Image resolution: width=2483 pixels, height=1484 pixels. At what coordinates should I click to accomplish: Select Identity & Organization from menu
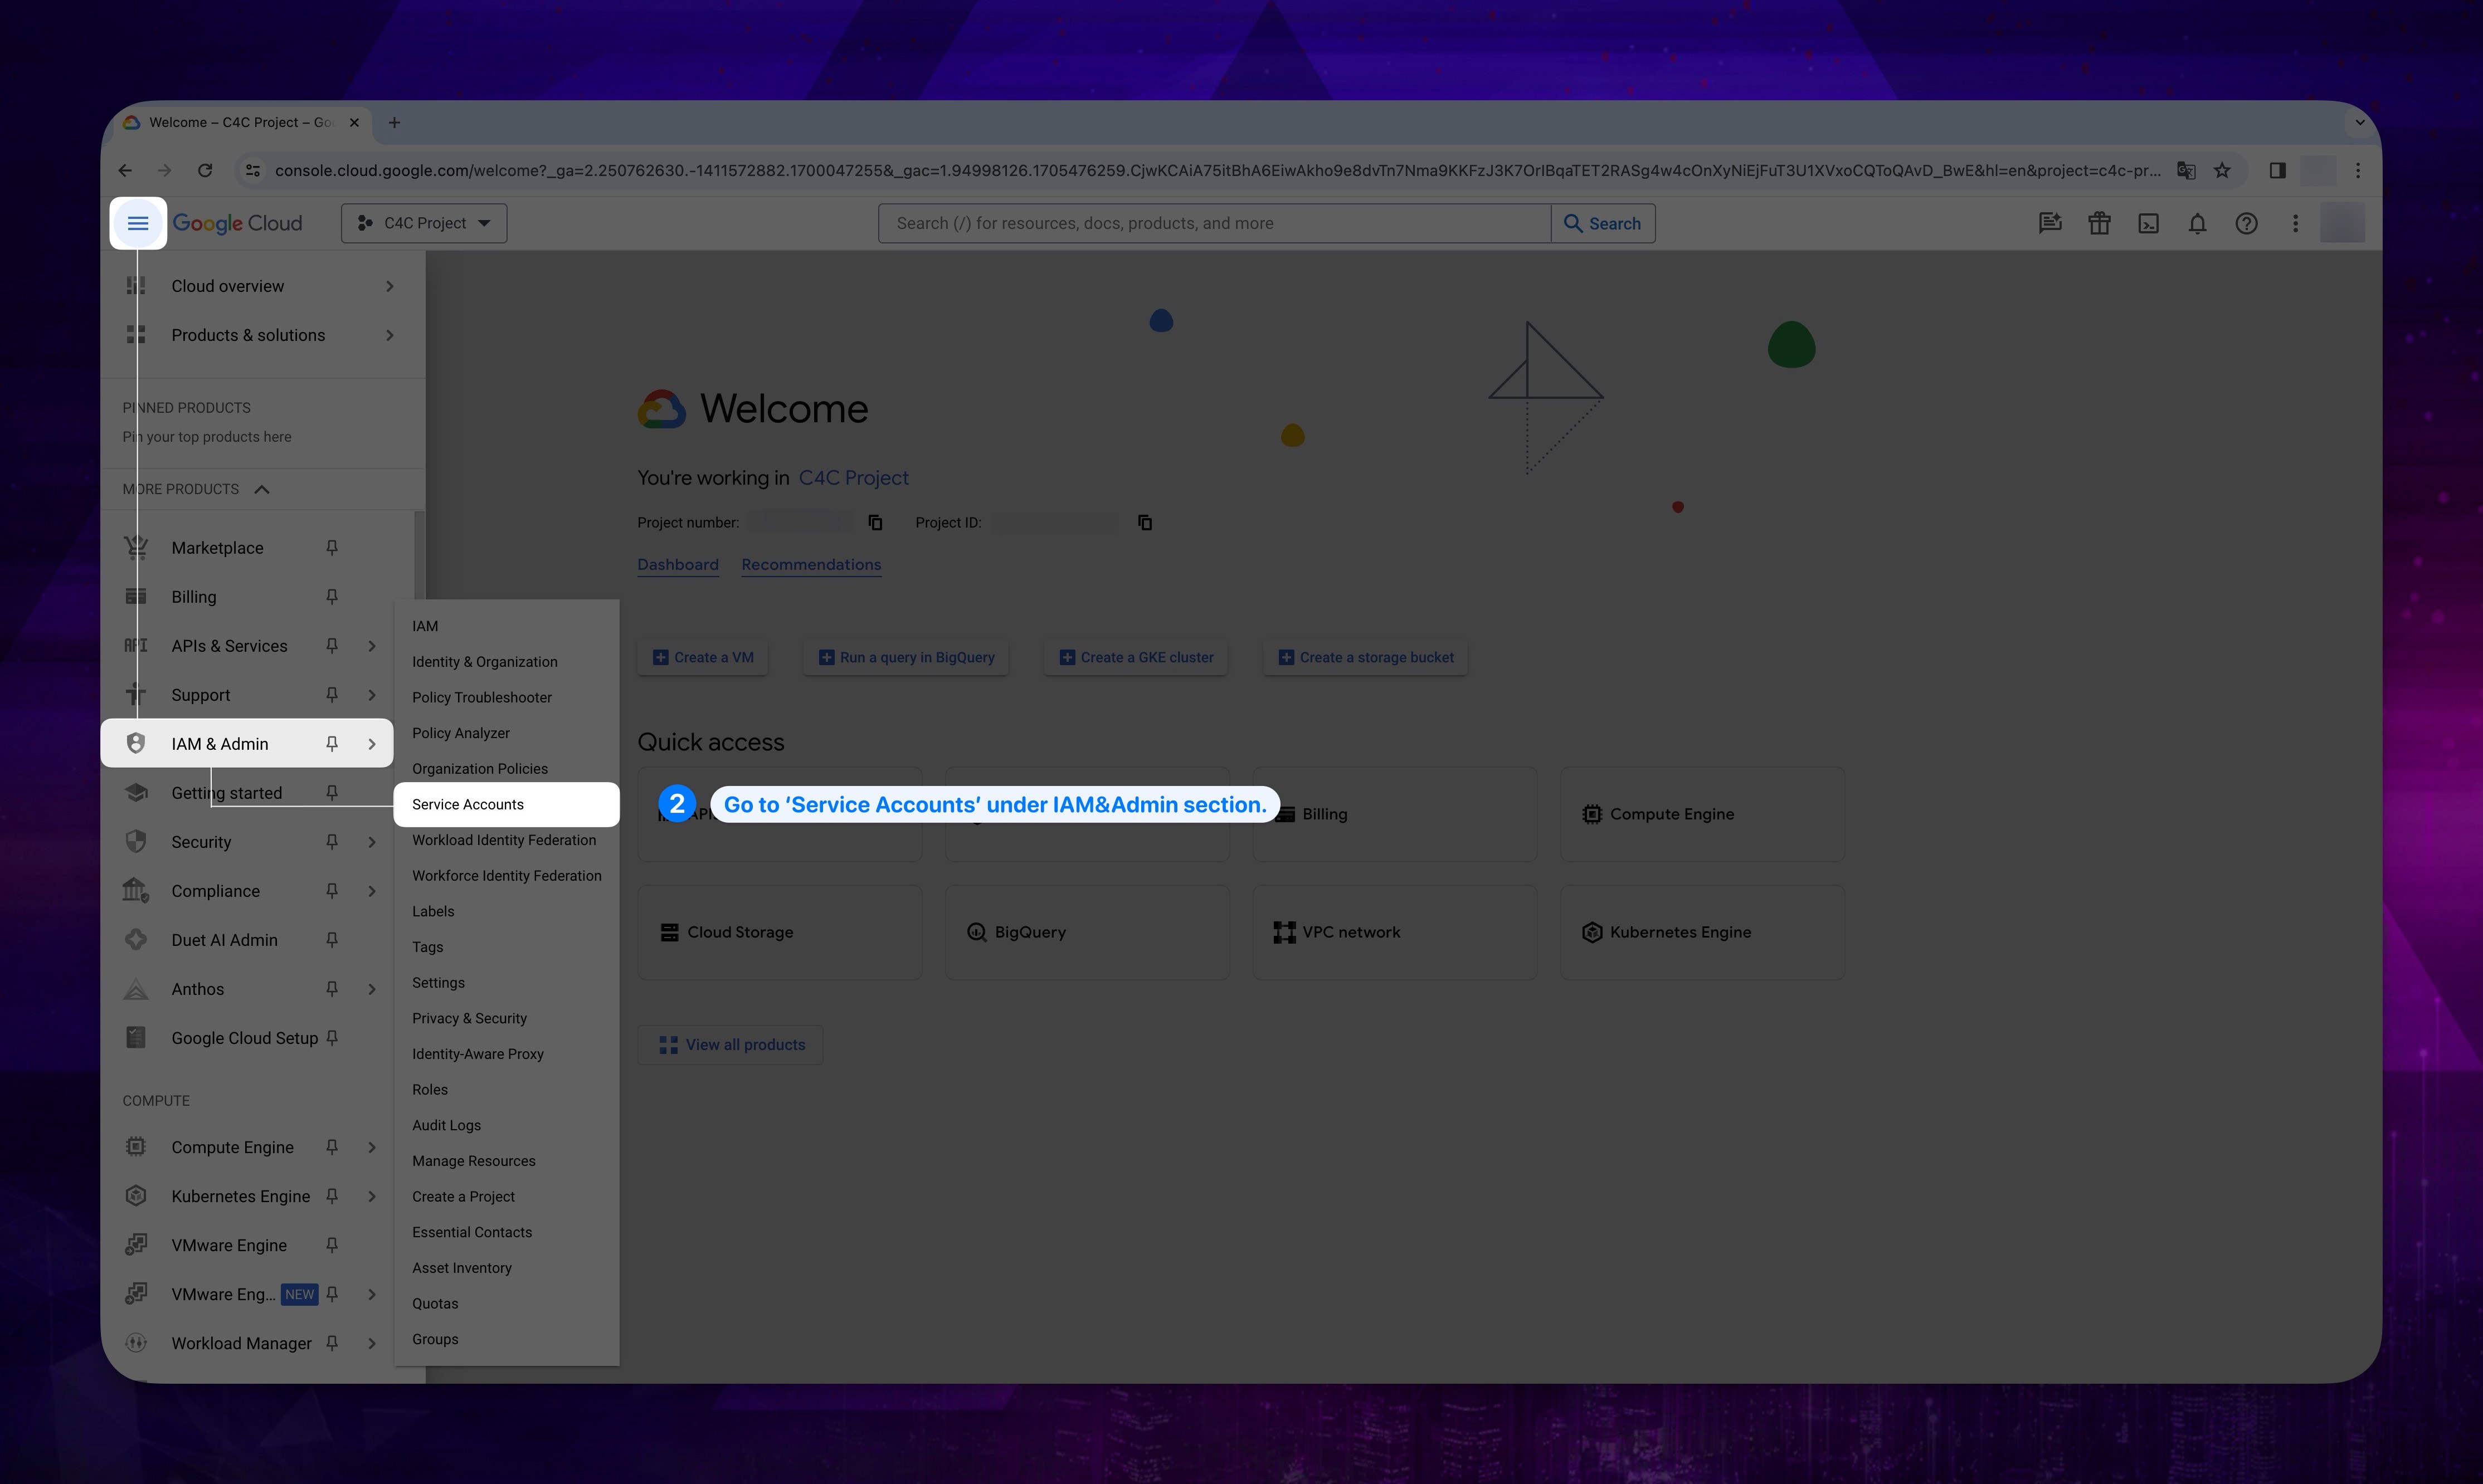click(x=484, y=661)
